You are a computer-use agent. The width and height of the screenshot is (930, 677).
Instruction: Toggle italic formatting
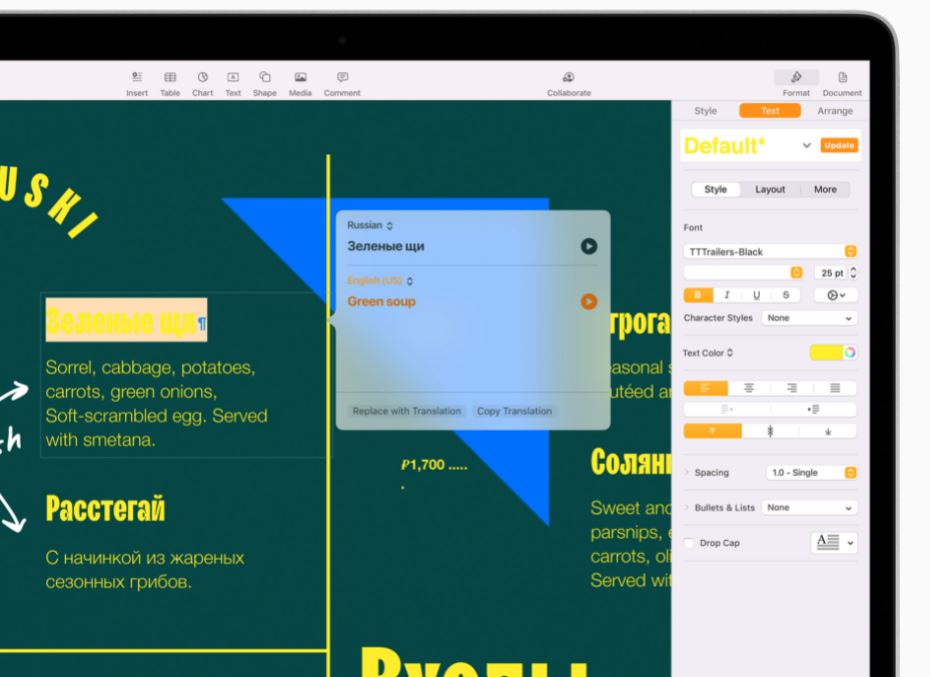coord(727,295)
